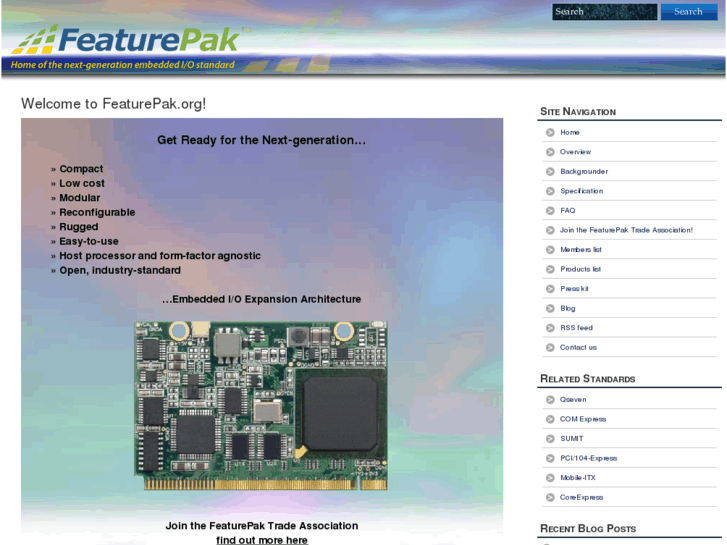Open the FAQ link

[x=568, y=210]
